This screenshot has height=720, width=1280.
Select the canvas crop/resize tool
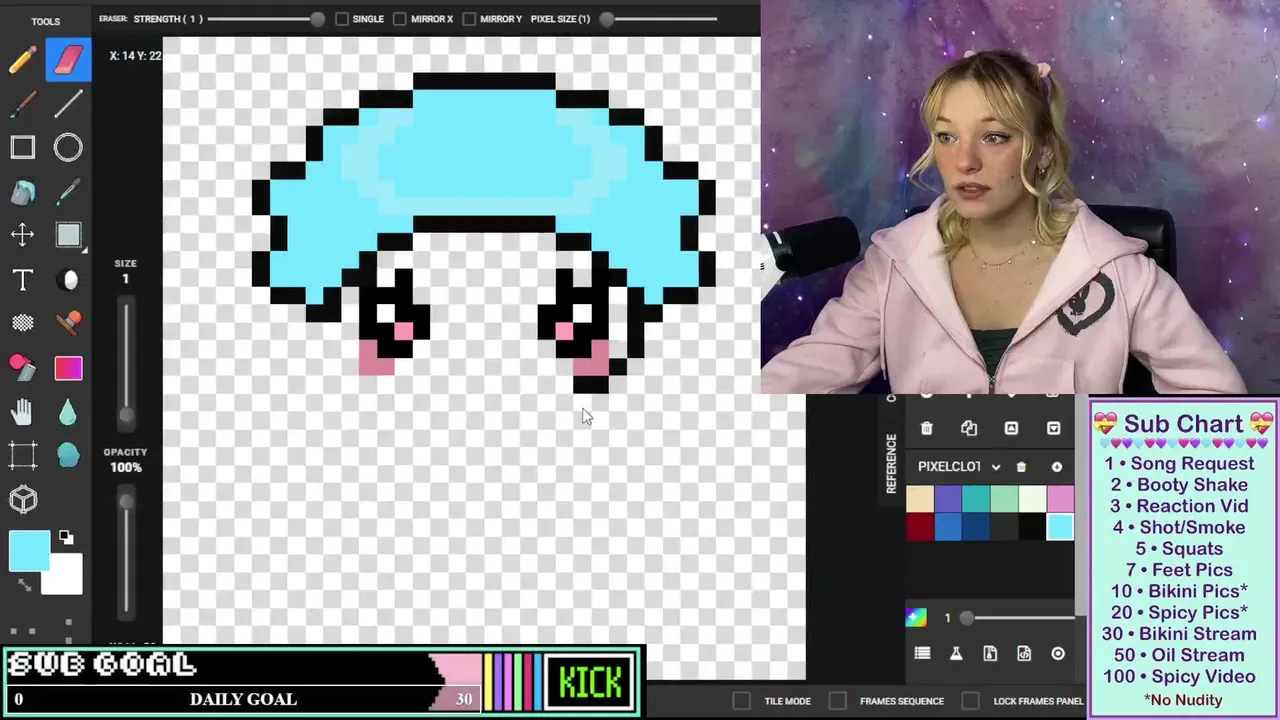point(22,455)
